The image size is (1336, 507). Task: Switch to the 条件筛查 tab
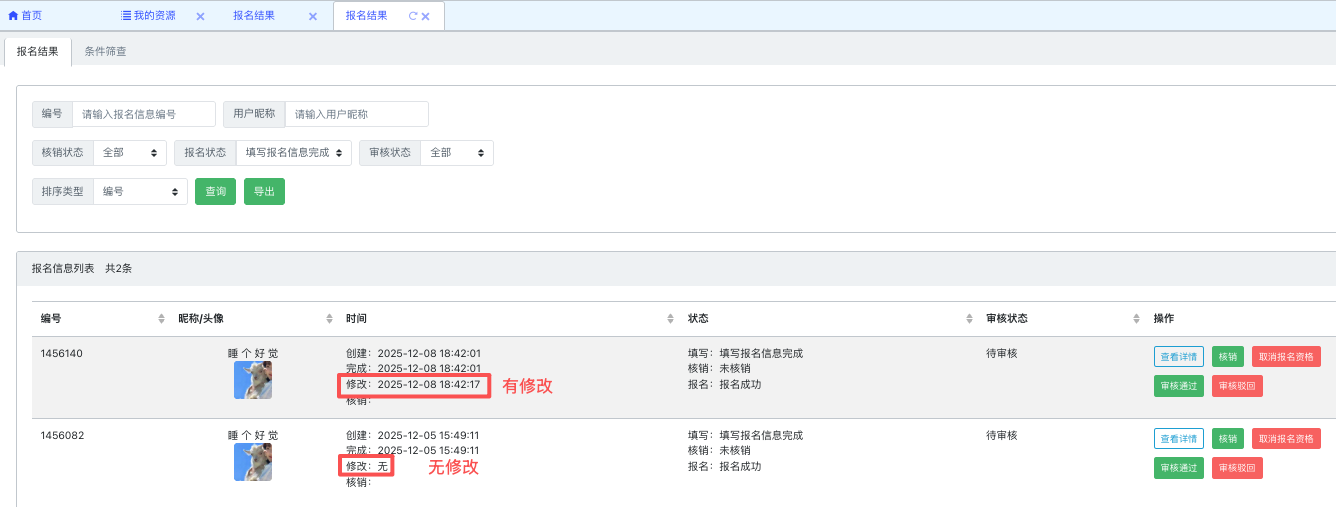[x=105, y=51]
